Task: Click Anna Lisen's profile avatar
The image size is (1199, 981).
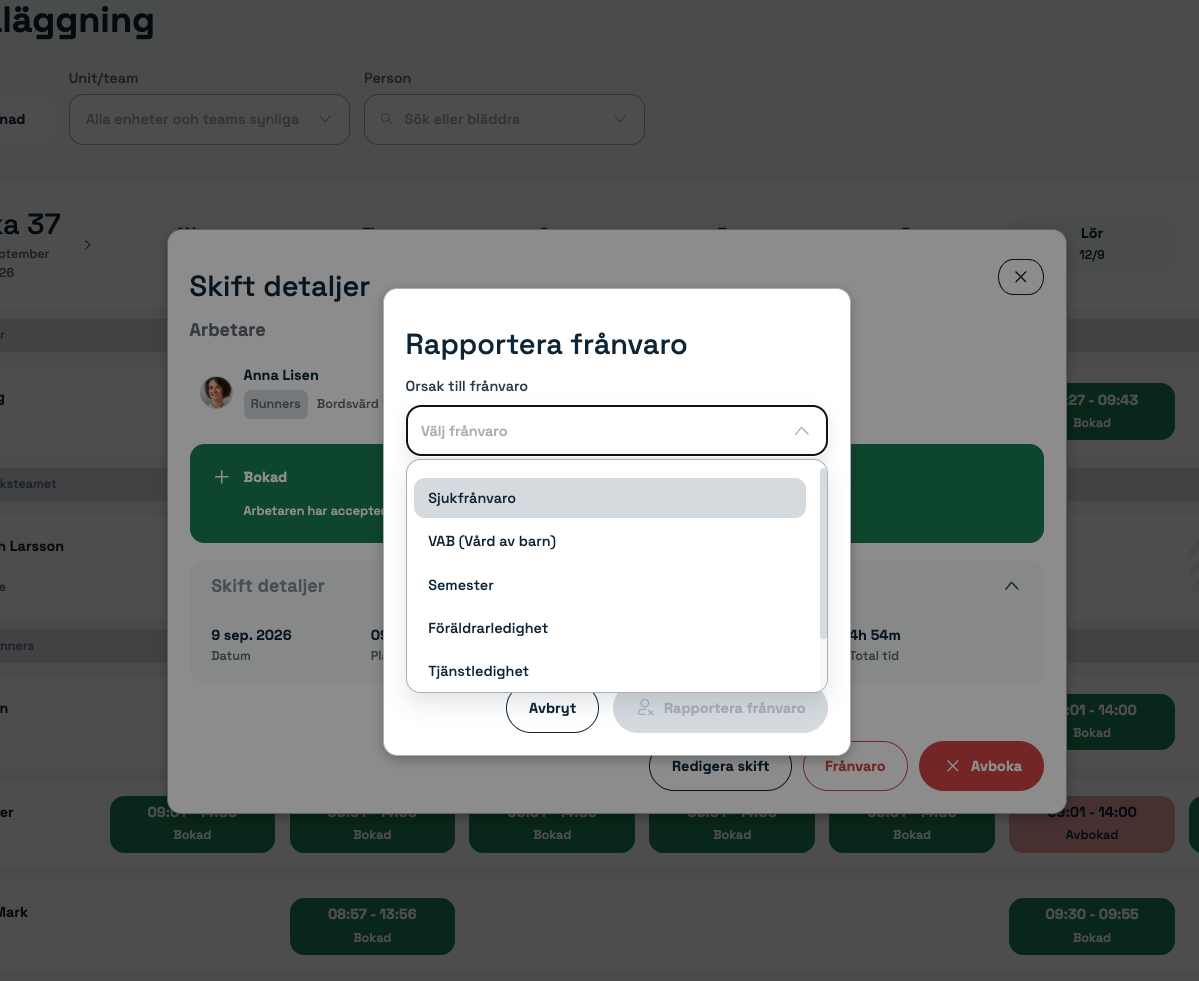Action: click(216, 392)
